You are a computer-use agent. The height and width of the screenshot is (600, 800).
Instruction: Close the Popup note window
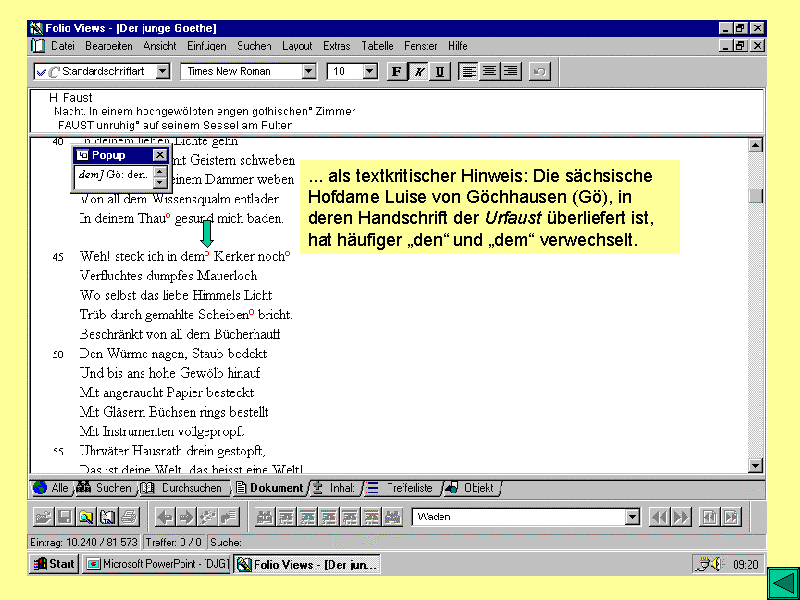[160, 156]
